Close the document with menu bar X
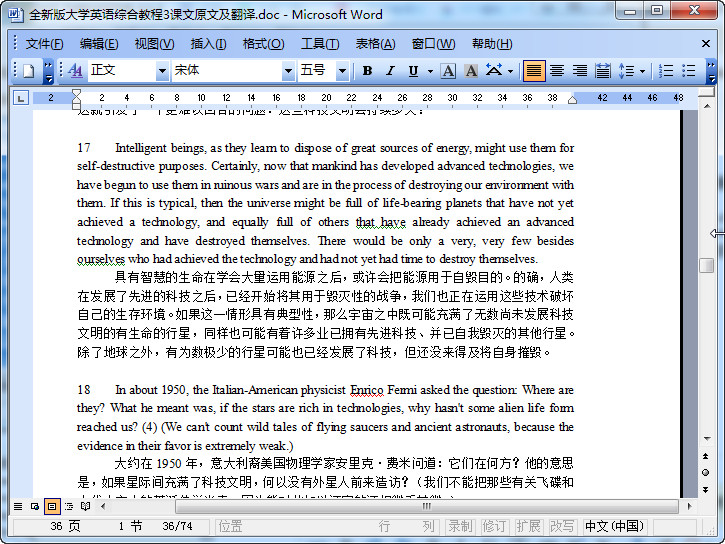 [706, 44]
